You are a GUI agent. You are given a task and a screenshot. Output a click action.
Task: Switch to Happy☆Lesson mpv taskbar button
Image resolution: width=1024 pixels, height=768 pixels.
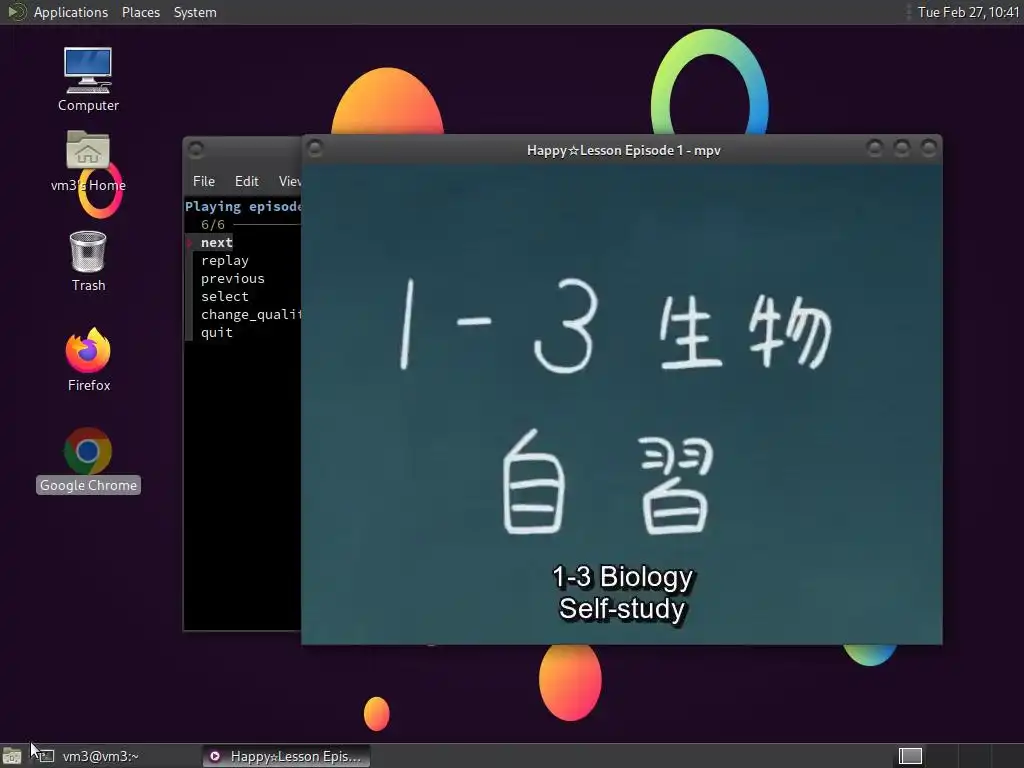286,756
